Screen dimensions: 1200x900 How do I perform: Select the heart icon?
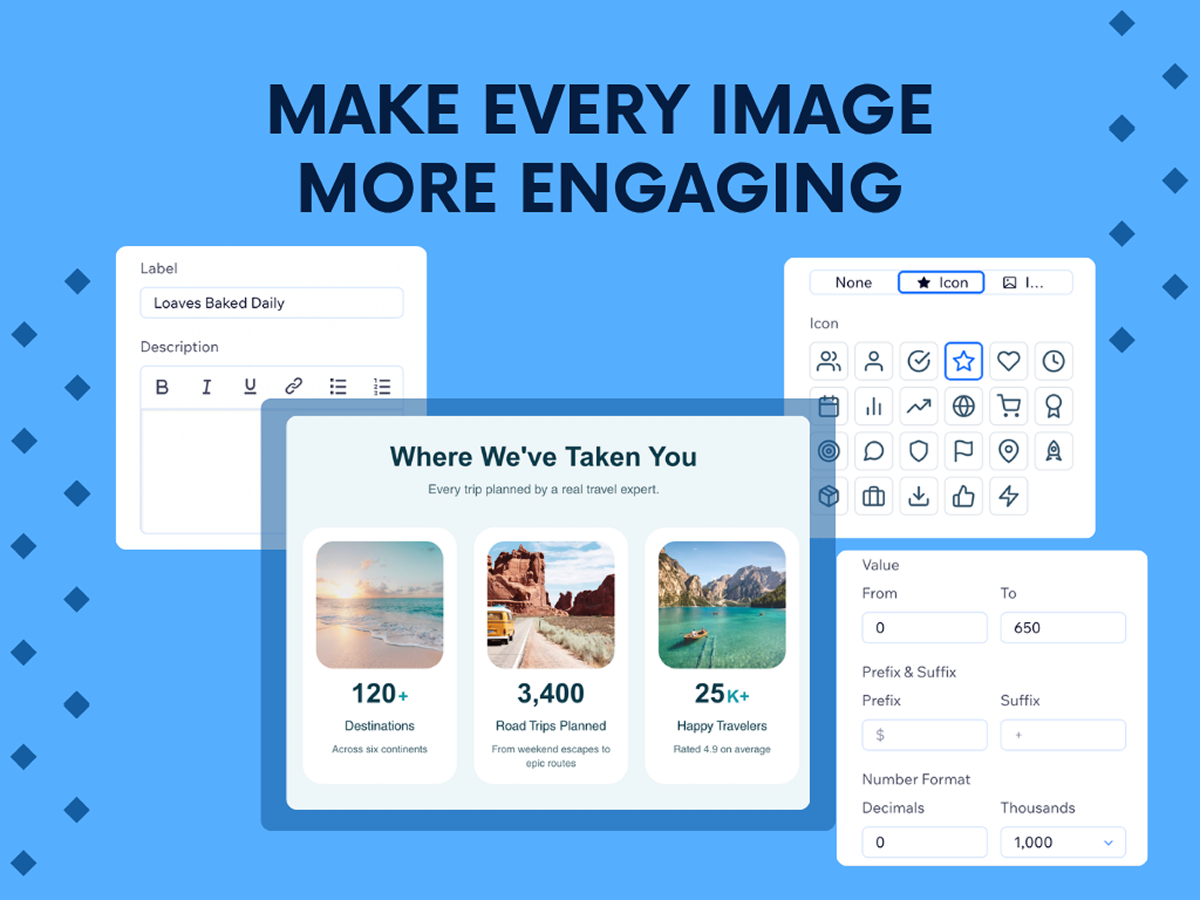pyautogui.click(x=1009, y=361)
